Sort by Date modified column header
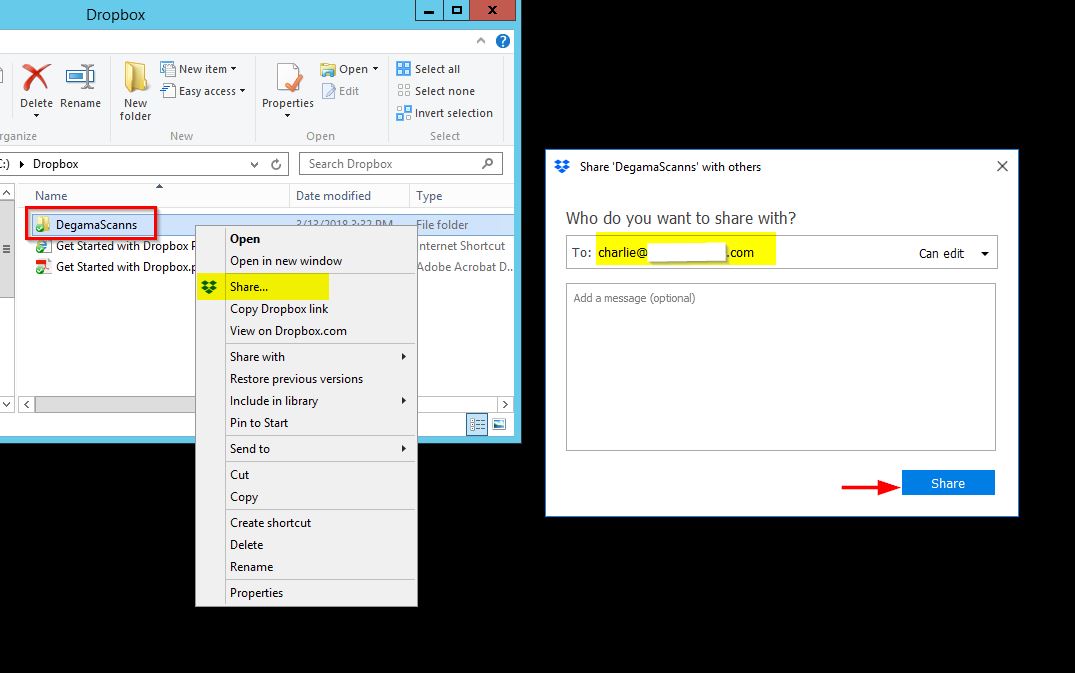The width and height of the screenshot is (1075, 673). 349,195
